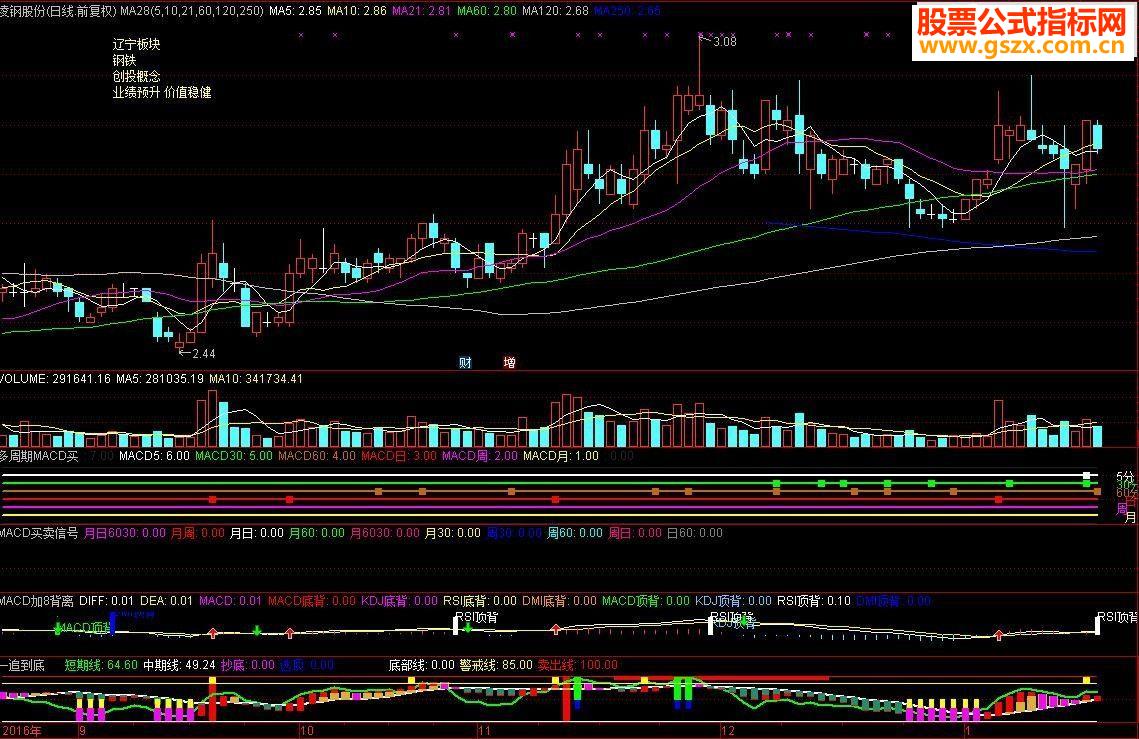Select the MACD底背: 0.00 value

click(x=312, y=601)
